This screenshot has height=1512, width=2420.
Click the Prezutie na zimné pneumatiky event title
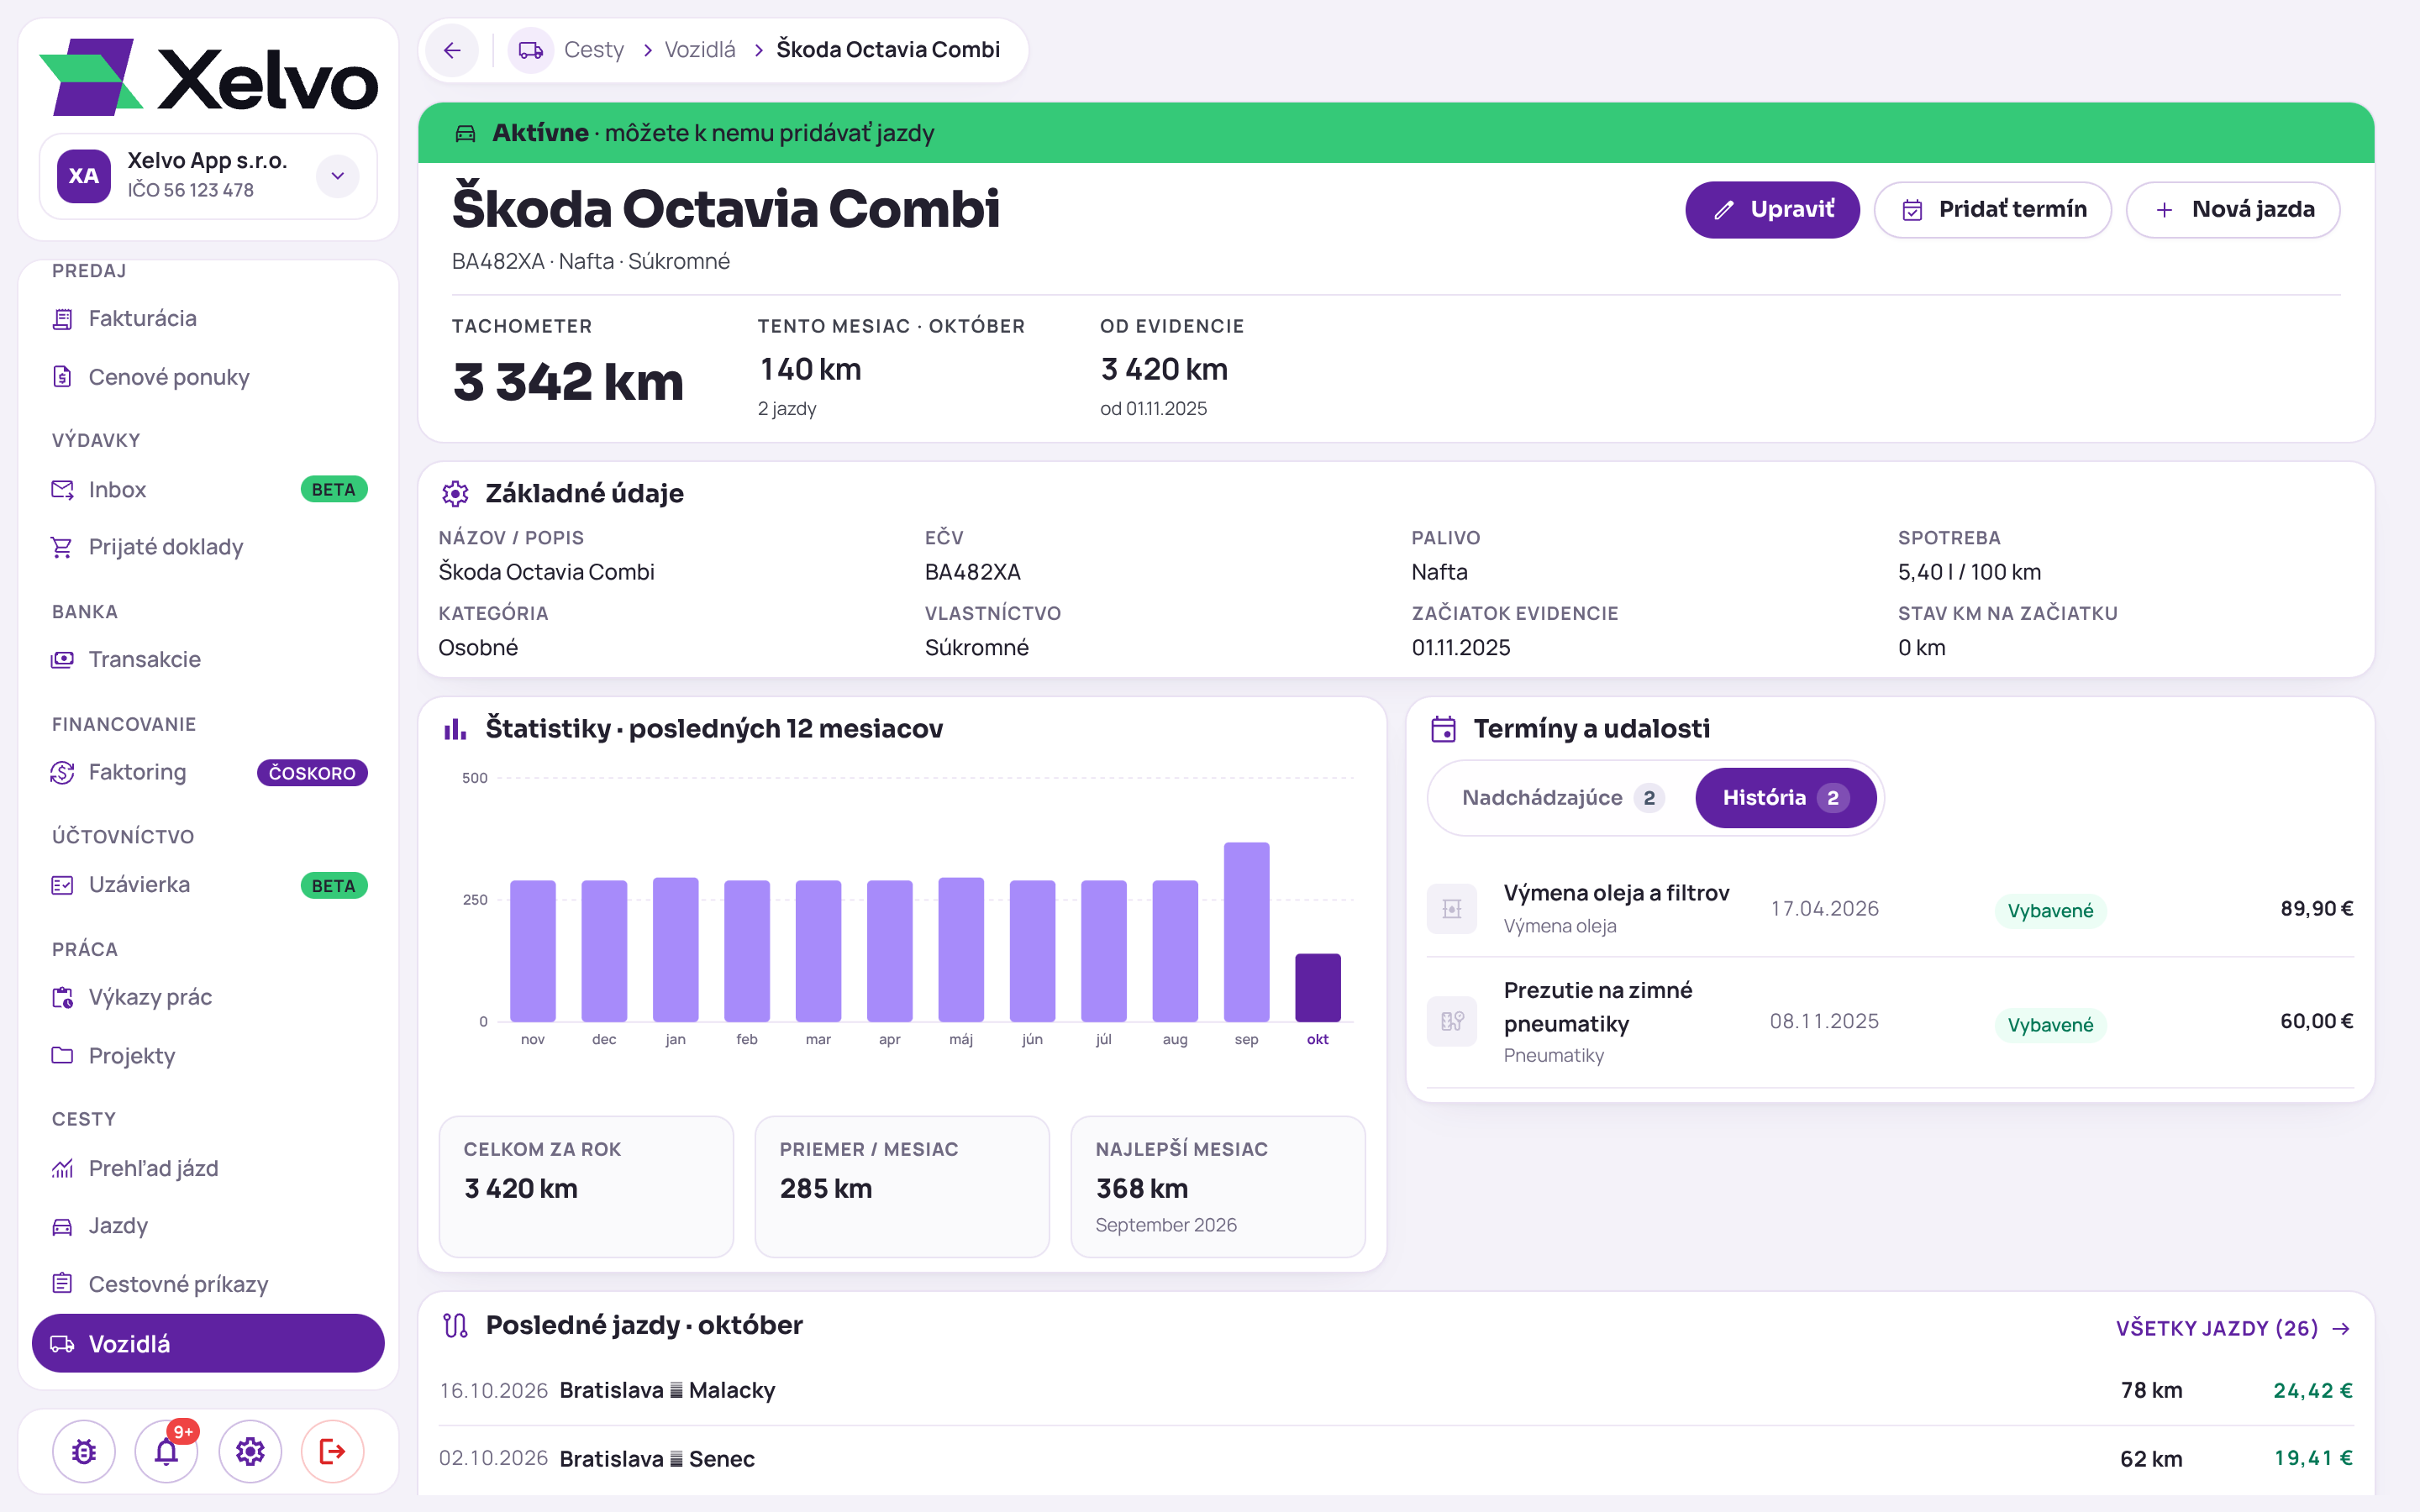pyautogui.click(x=1598, y=1007)
